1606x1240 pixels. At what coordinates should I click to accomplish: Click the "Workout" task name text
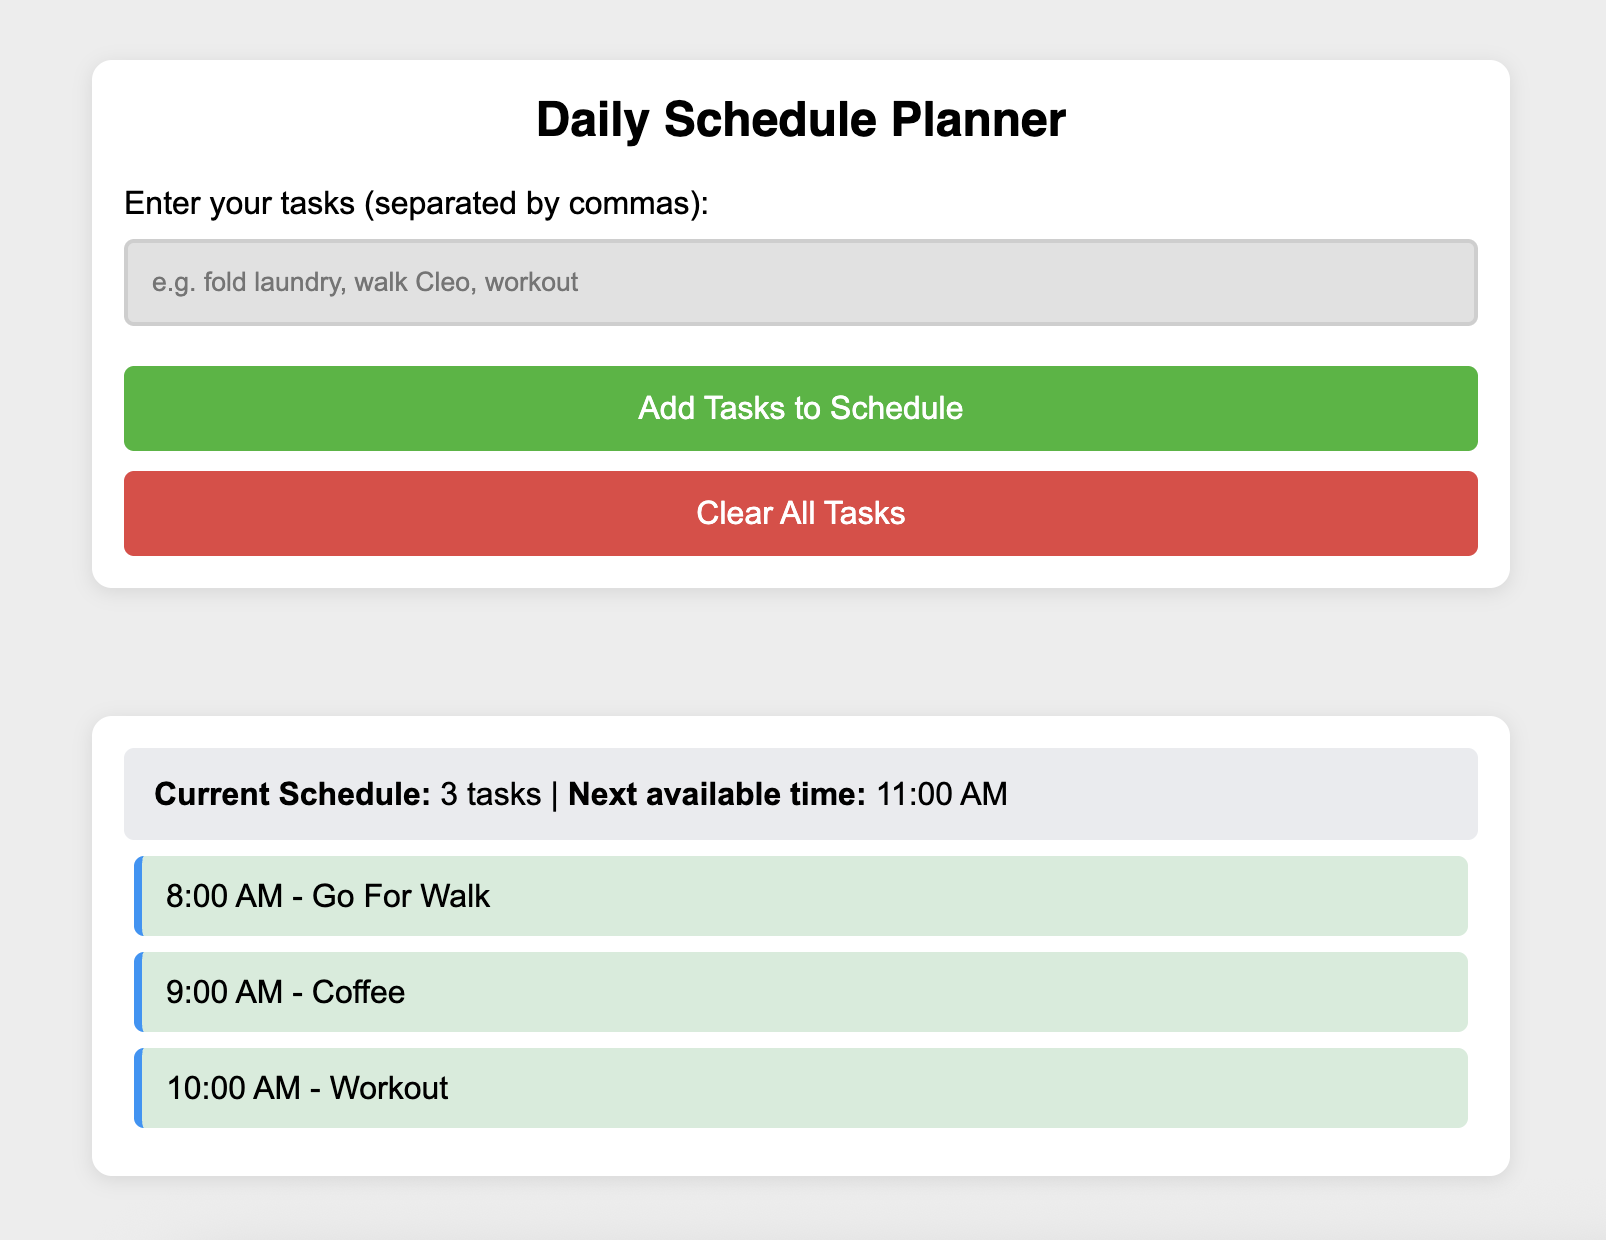pyautogui.click(x=389, y=1088)
